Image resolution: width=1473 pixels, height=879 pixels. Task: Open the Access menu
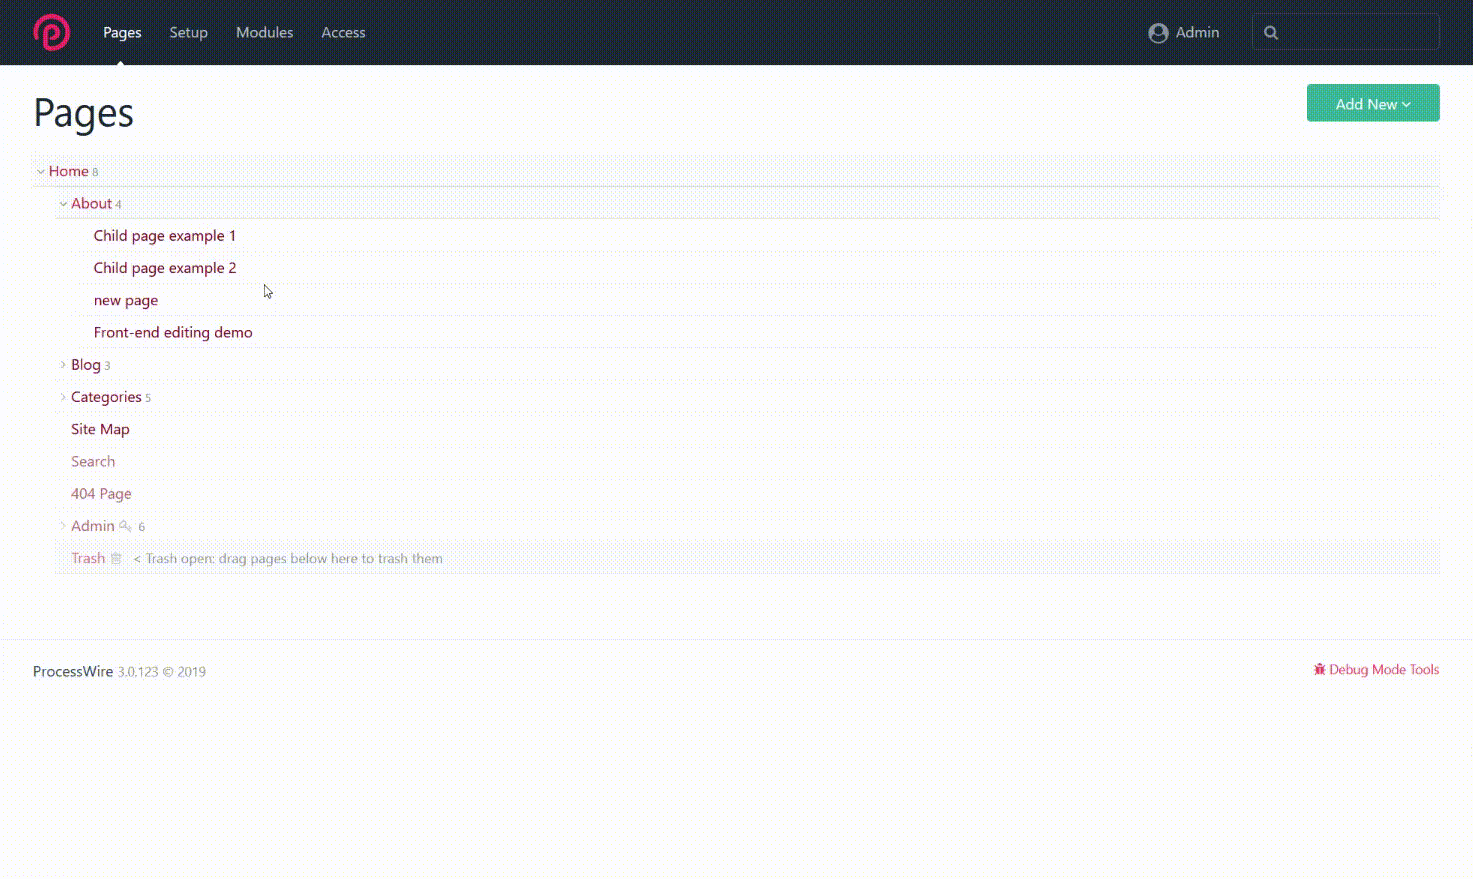[x=343, y=33]
